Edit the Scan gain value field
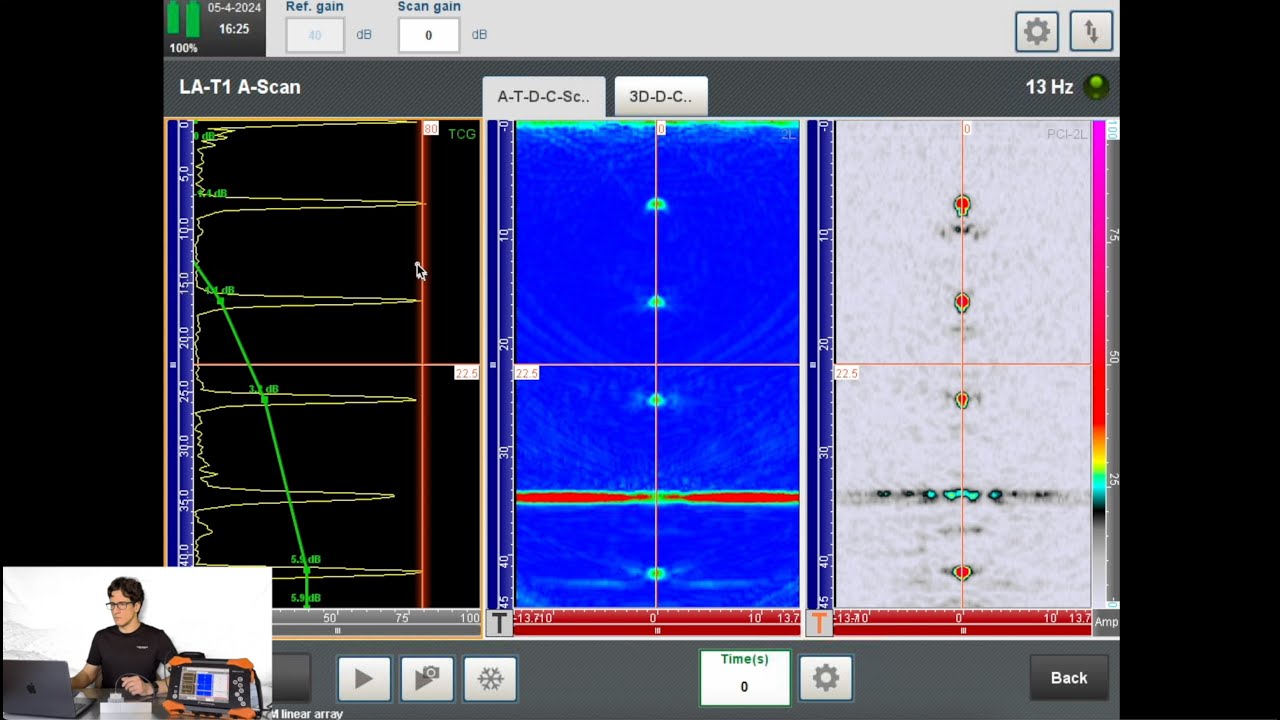 click(x=429, y=35)
